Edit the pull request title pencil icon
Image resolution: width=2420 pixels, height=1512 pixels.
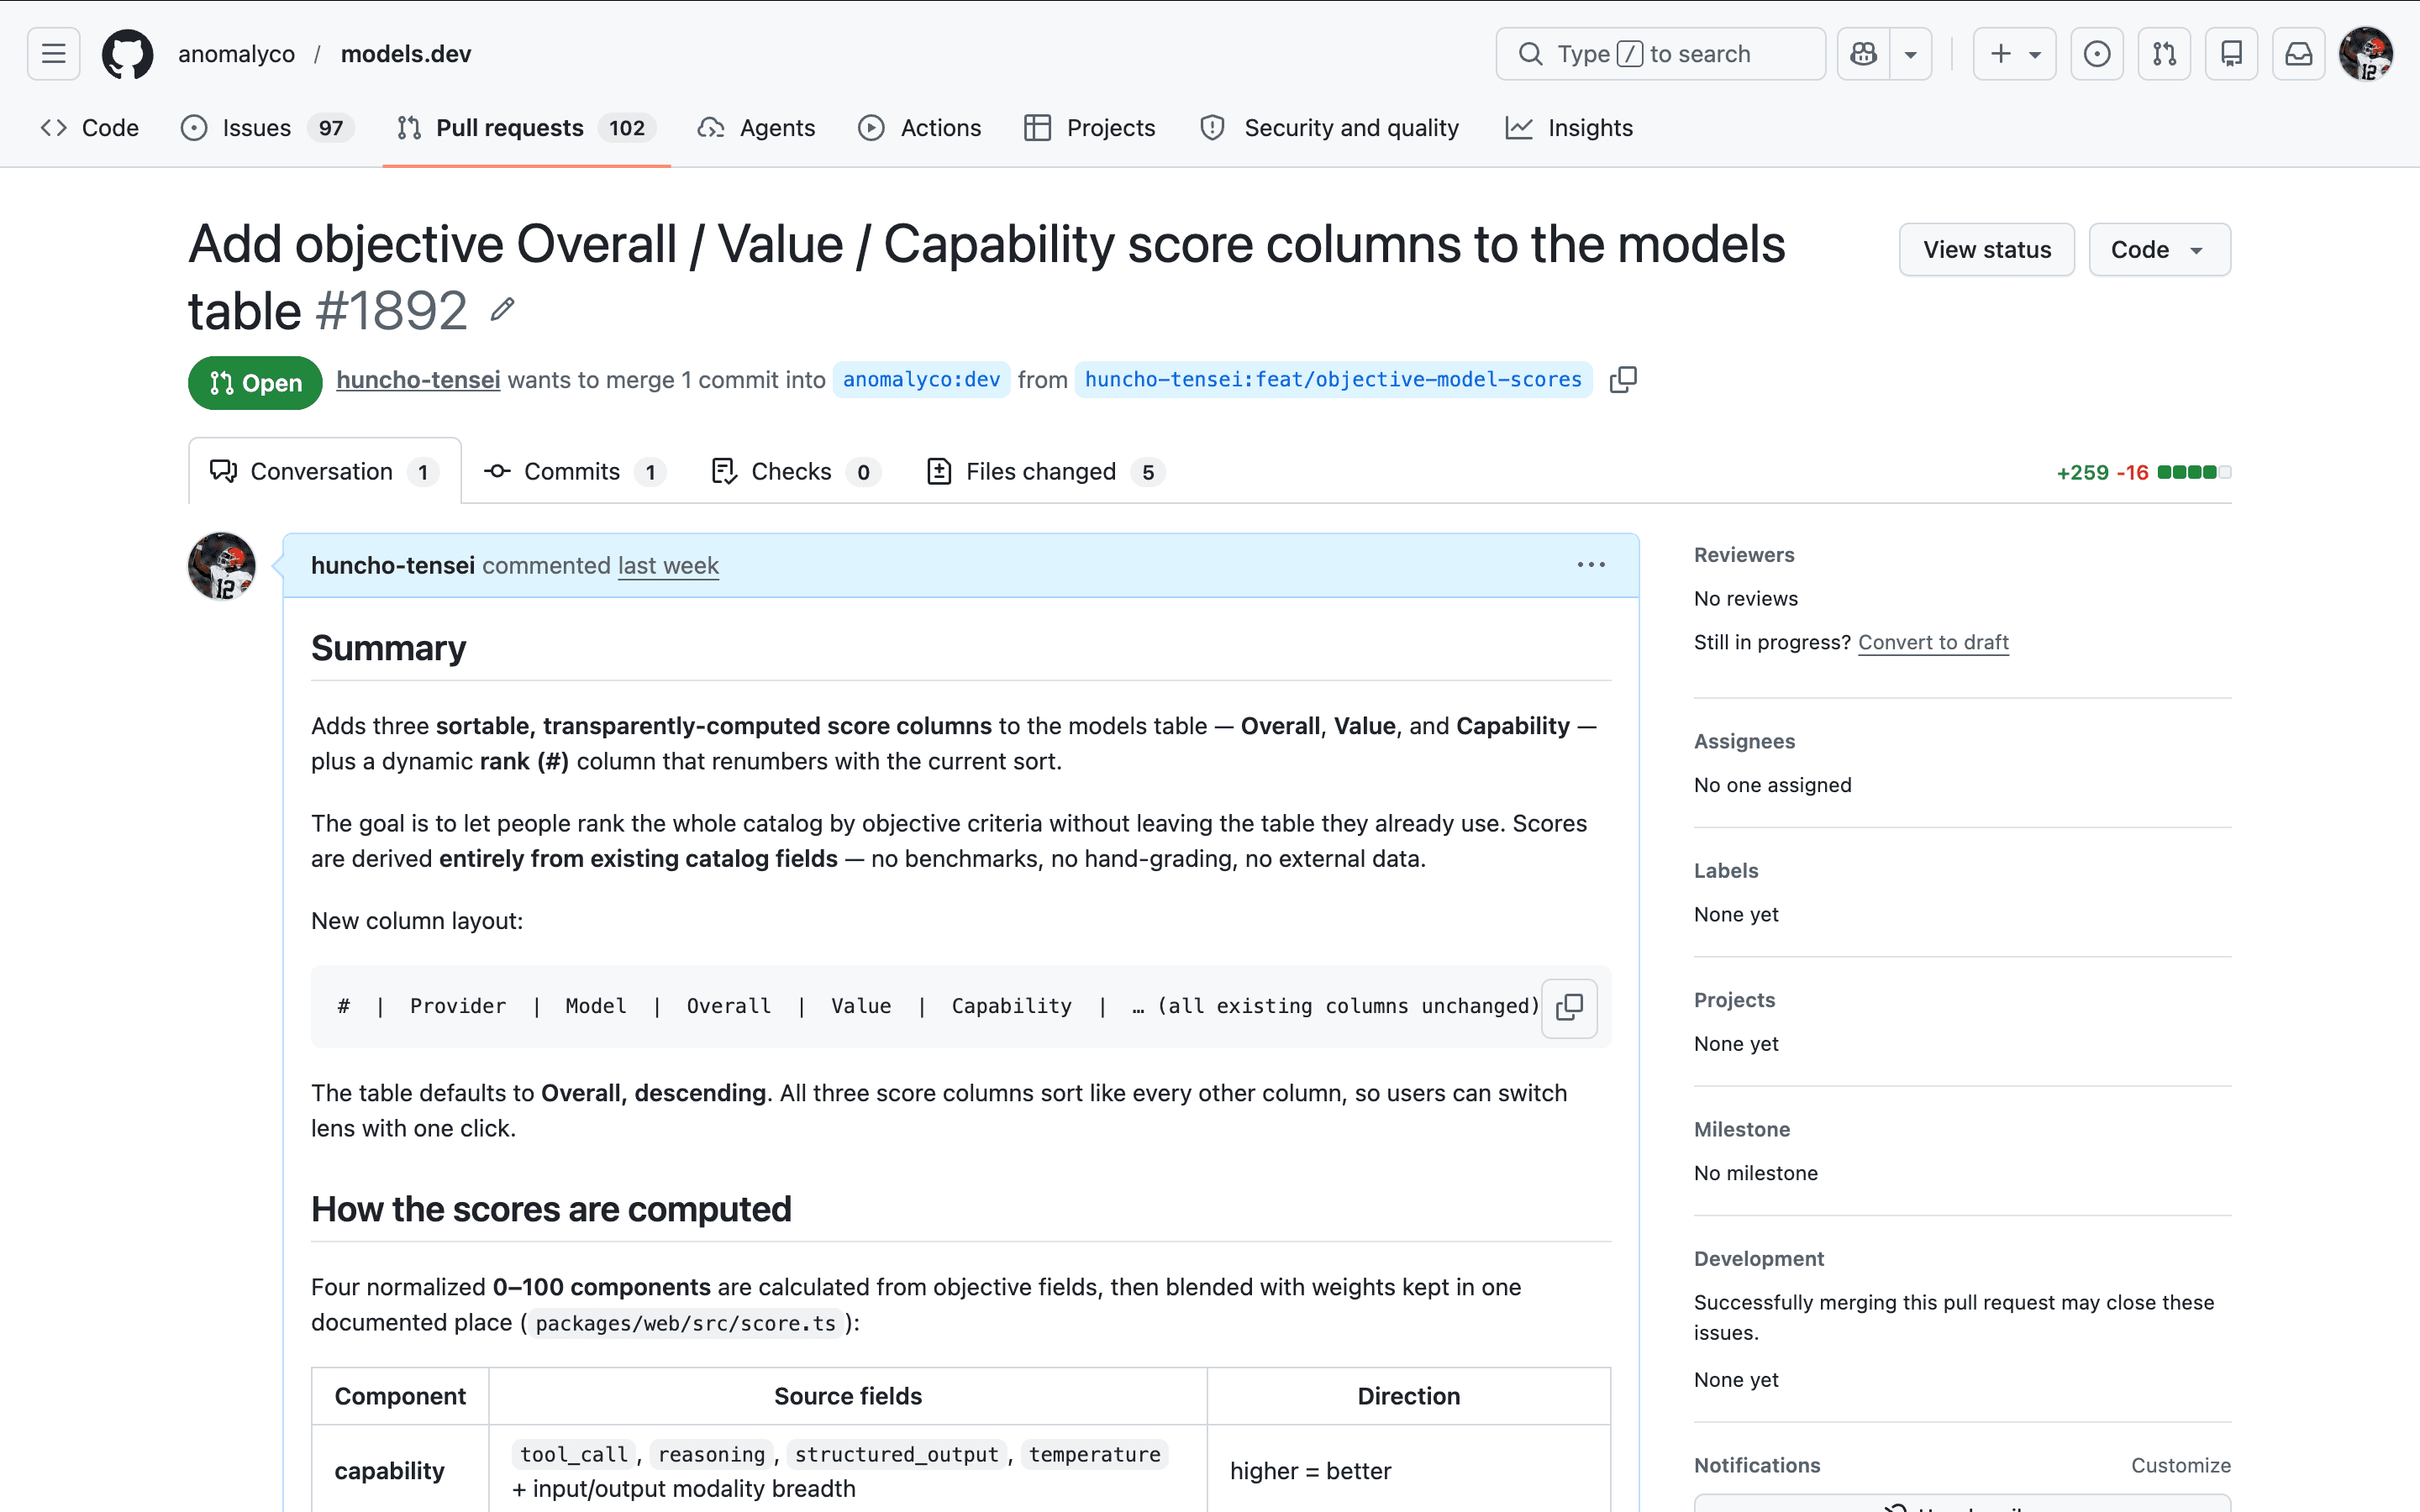click(x=503, y=310)
